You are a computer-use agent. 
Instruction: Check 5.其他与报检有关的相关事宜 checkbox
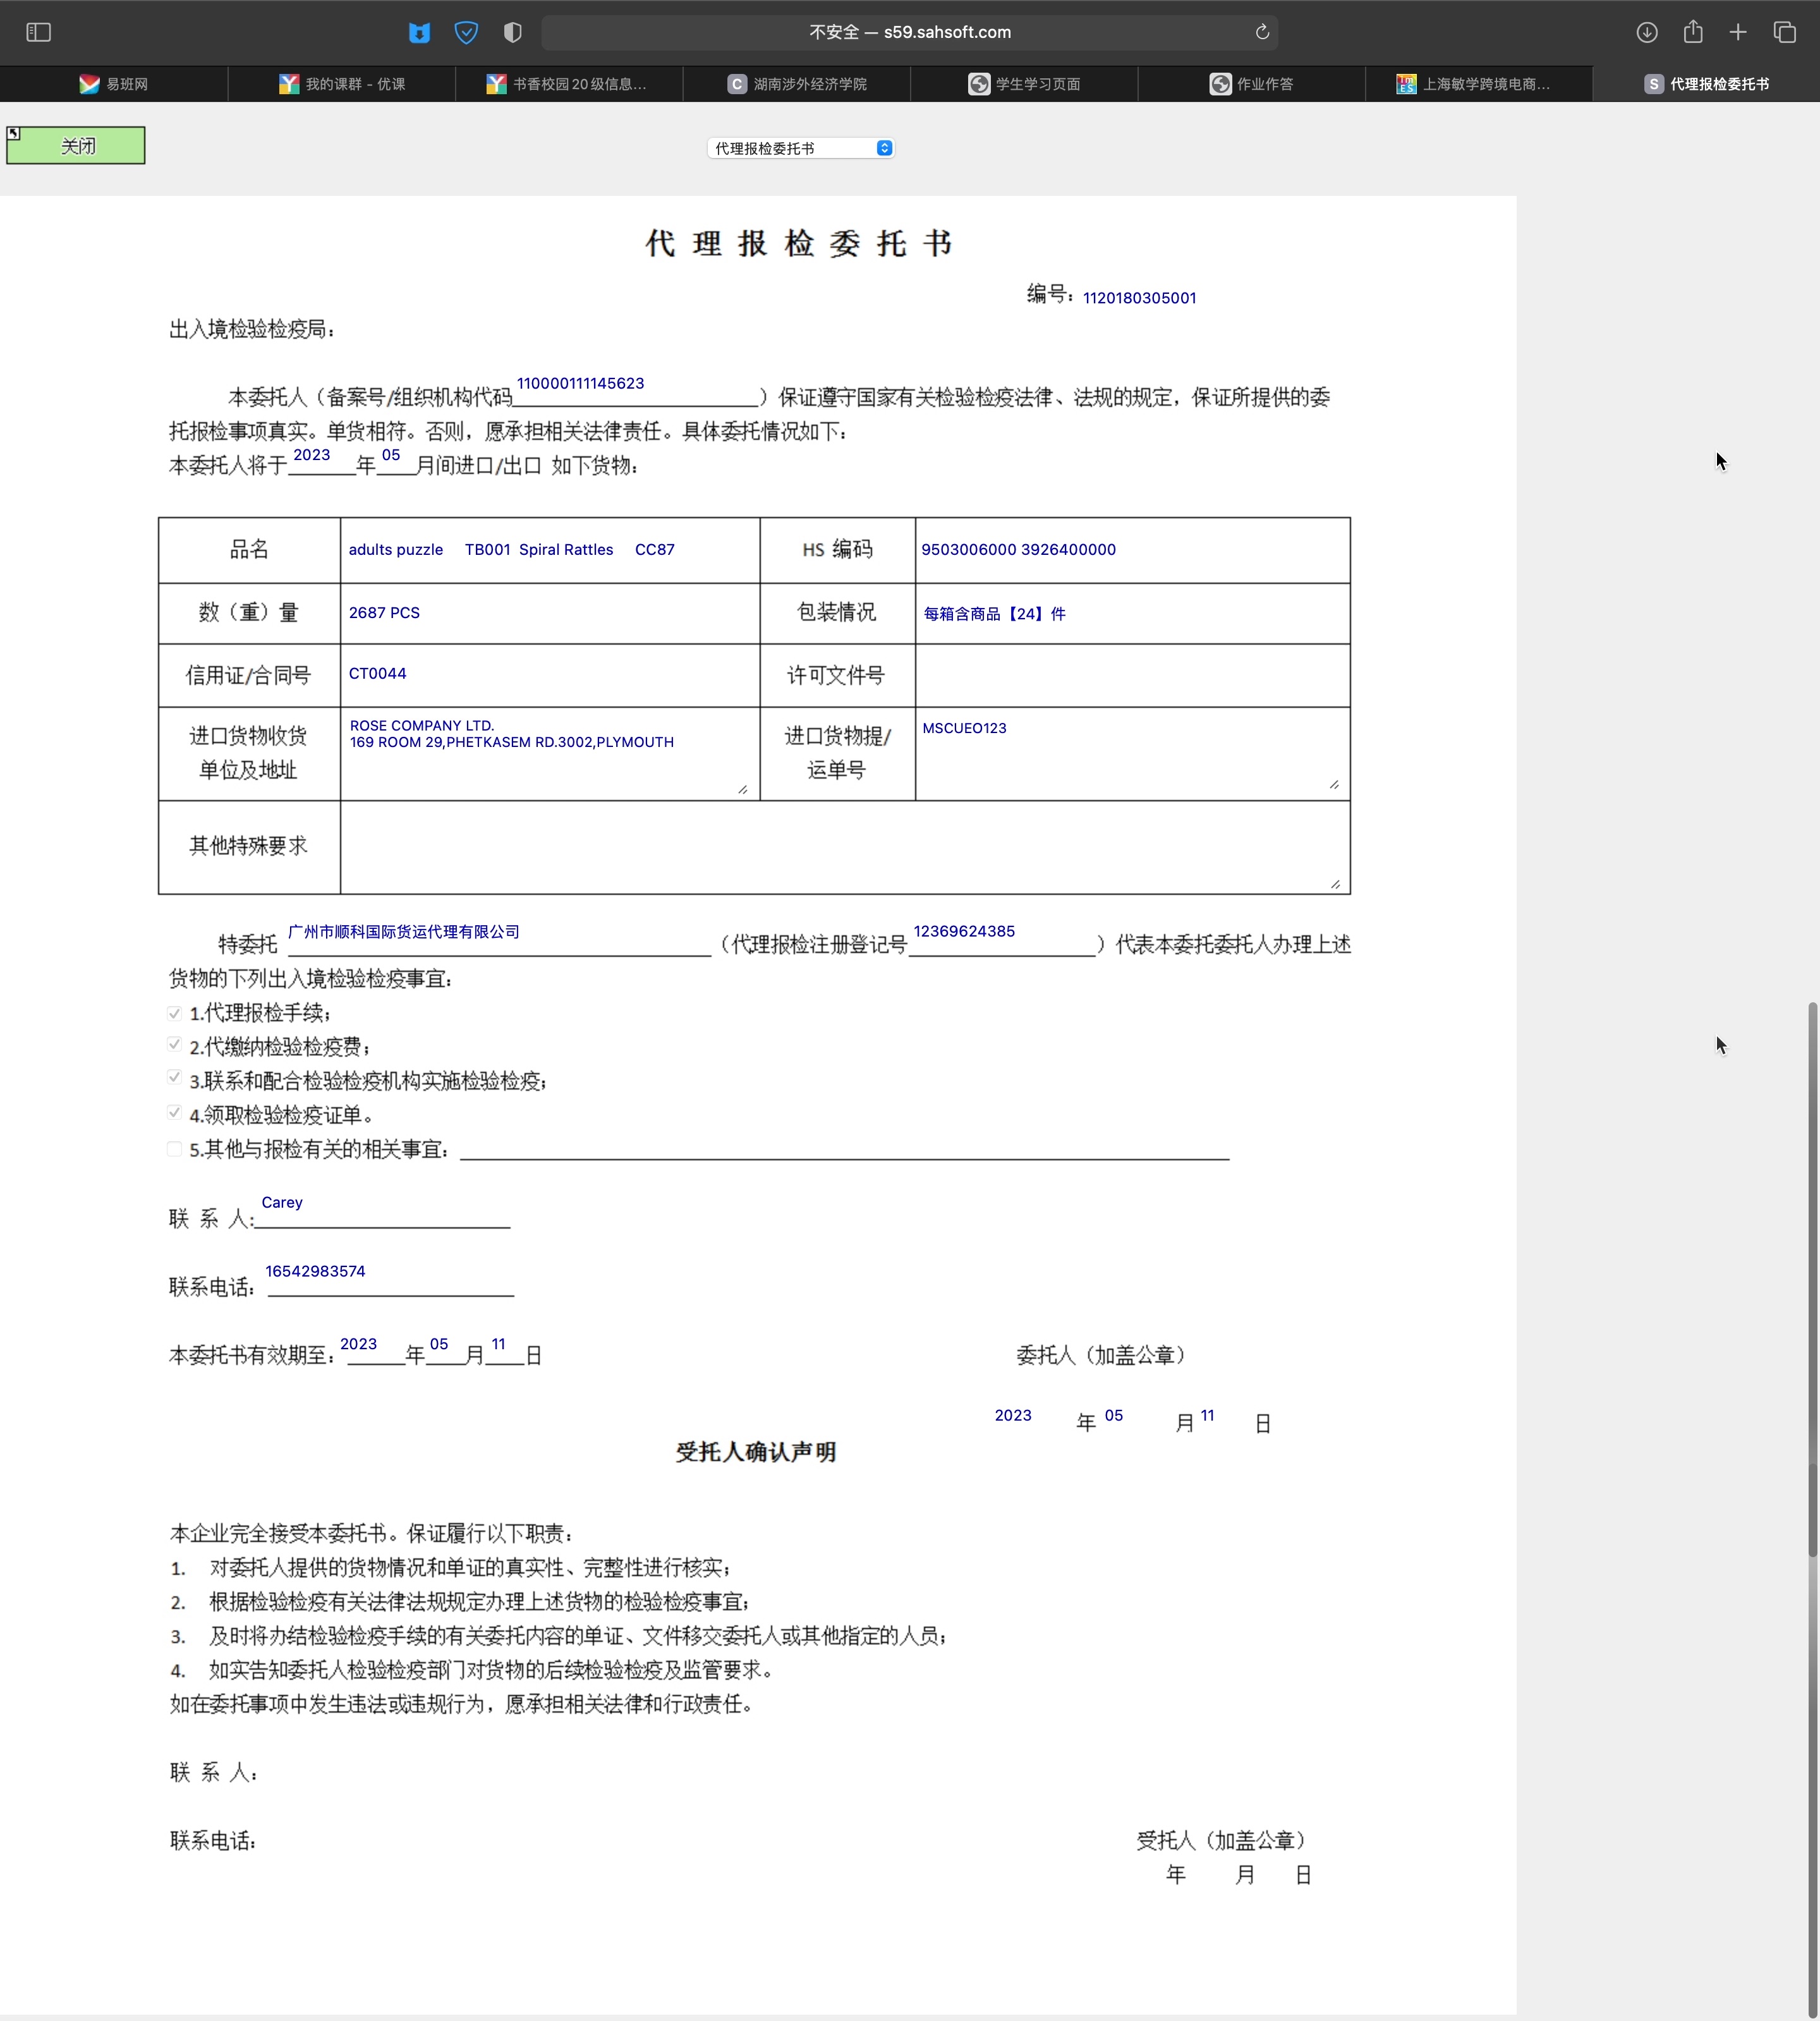pyautogui.click(x=174, y=1149)
